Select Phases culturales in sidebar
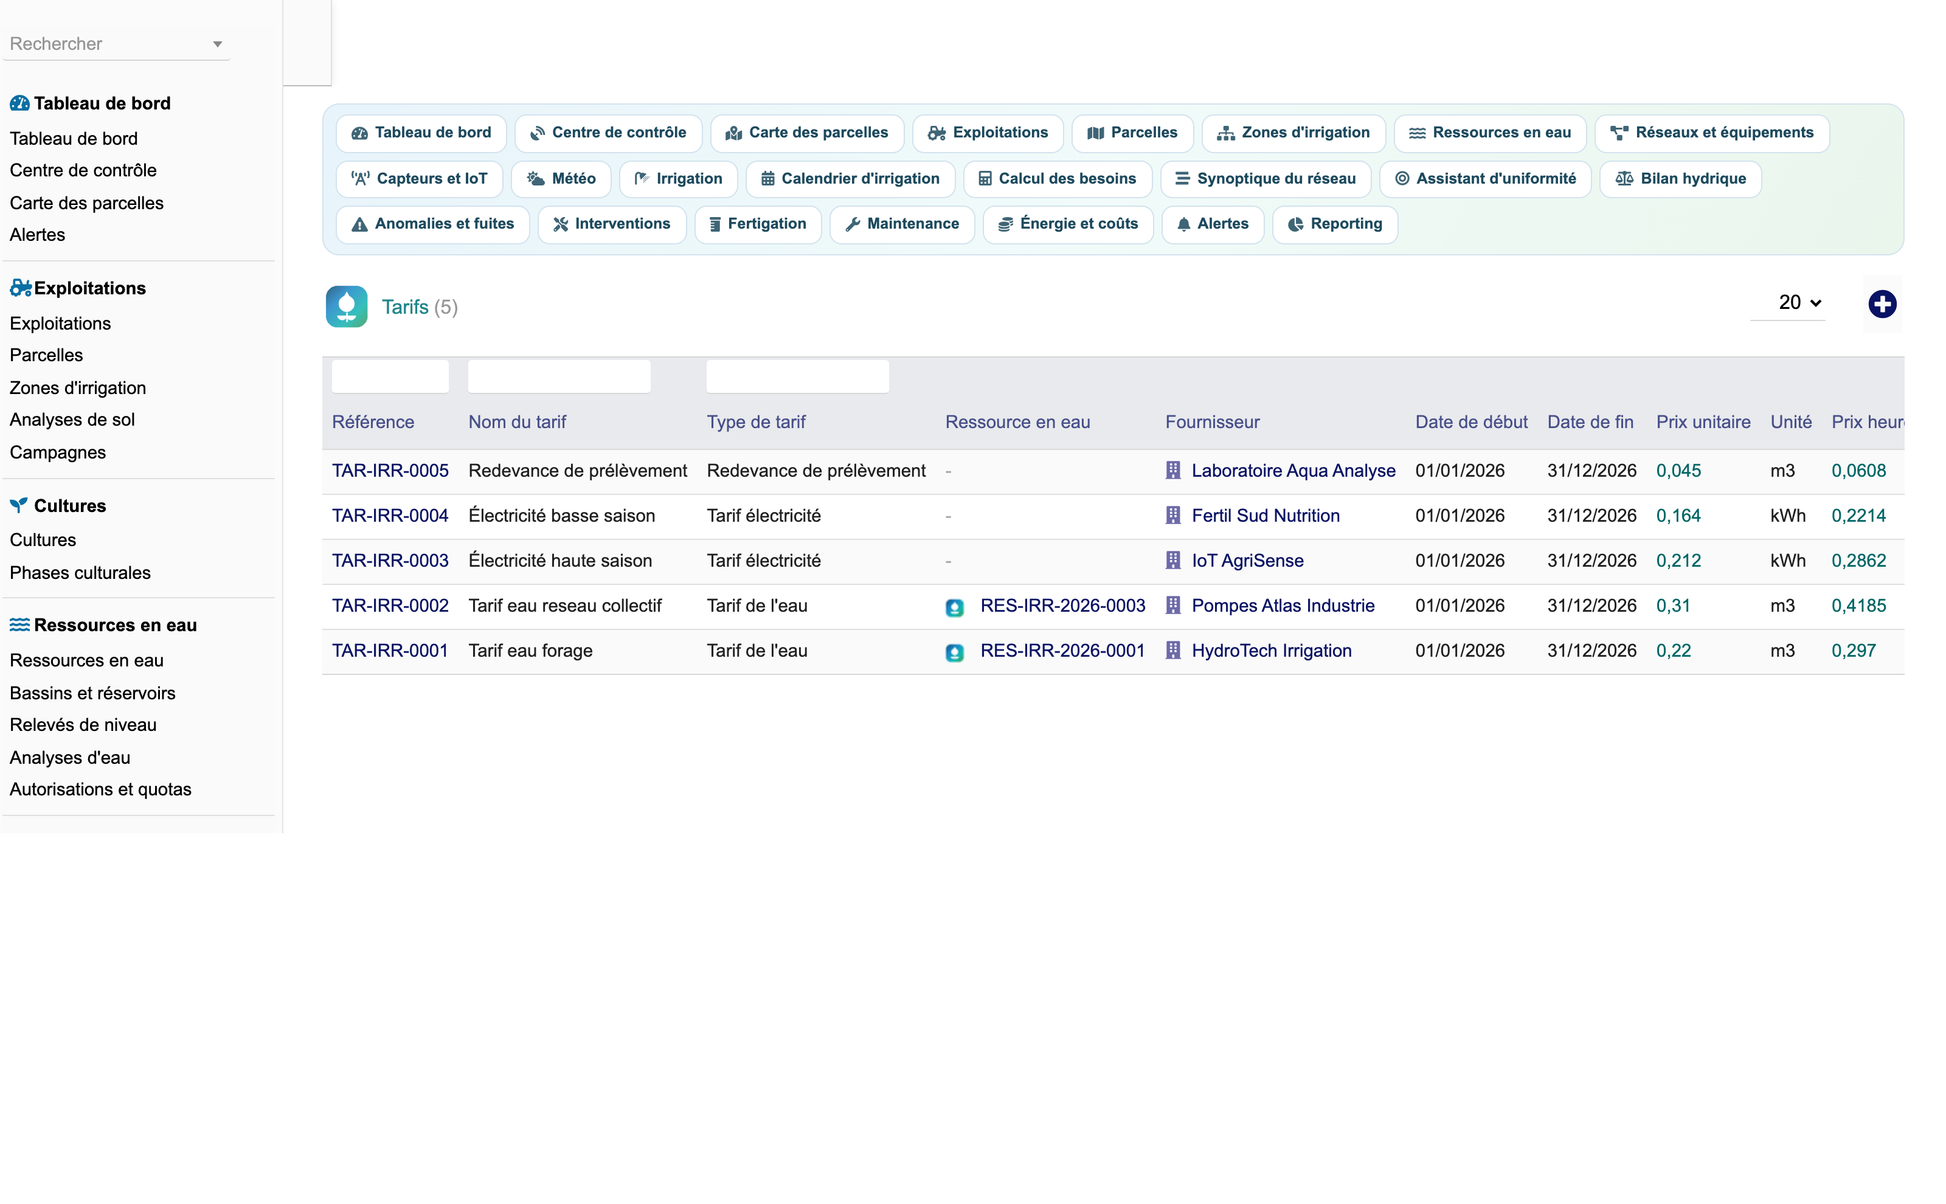 80,573
